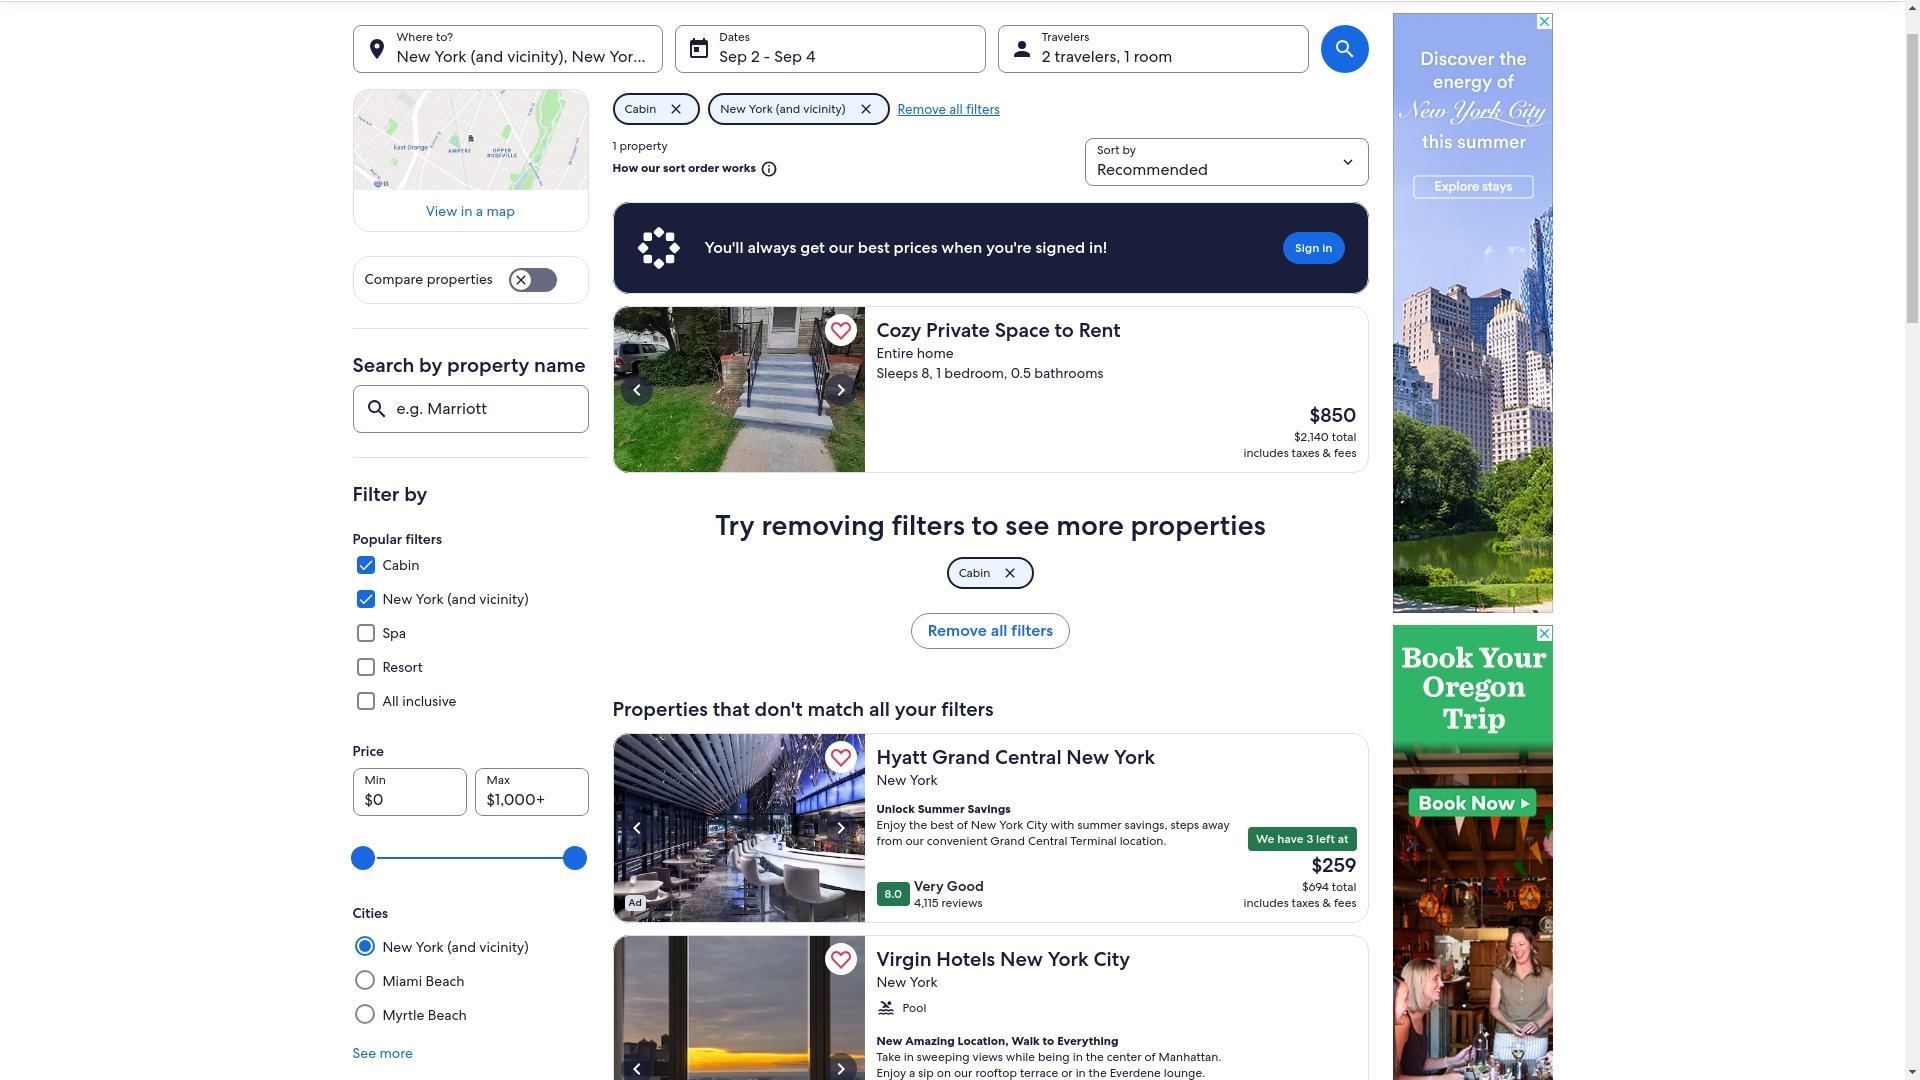Open the Sort by Recommended dropdown
Image resolution: width=1920 pixels, height=1080 pixels.
point(1226,162)
